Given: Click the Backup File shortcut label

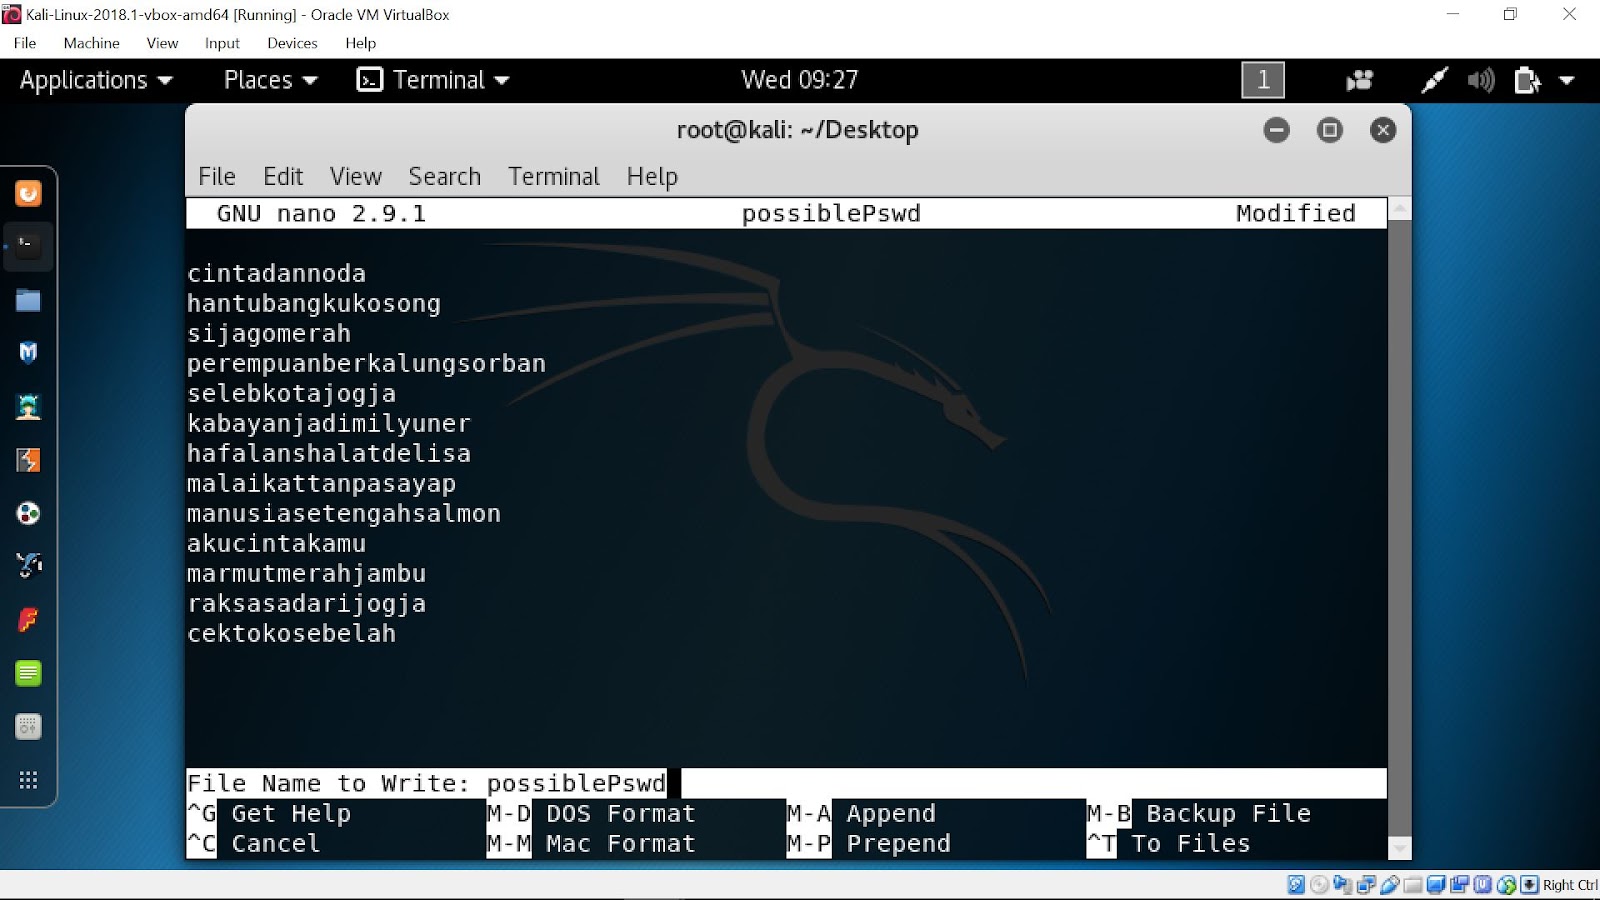Looking at the screenshot, I should tap(1229, 814).
